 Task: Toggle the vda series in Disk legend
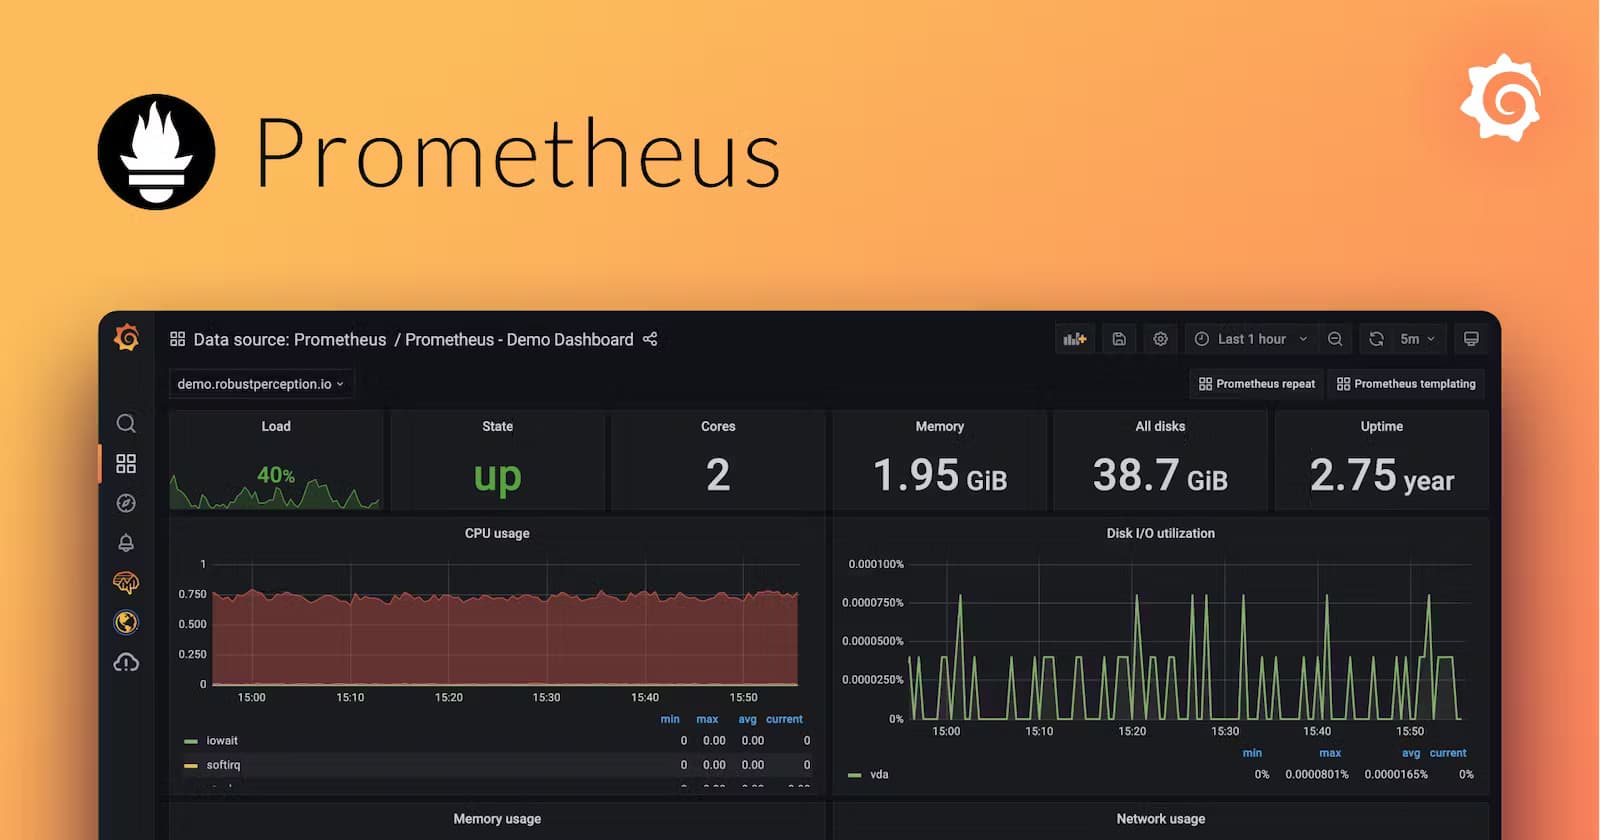tap(878, 774)
